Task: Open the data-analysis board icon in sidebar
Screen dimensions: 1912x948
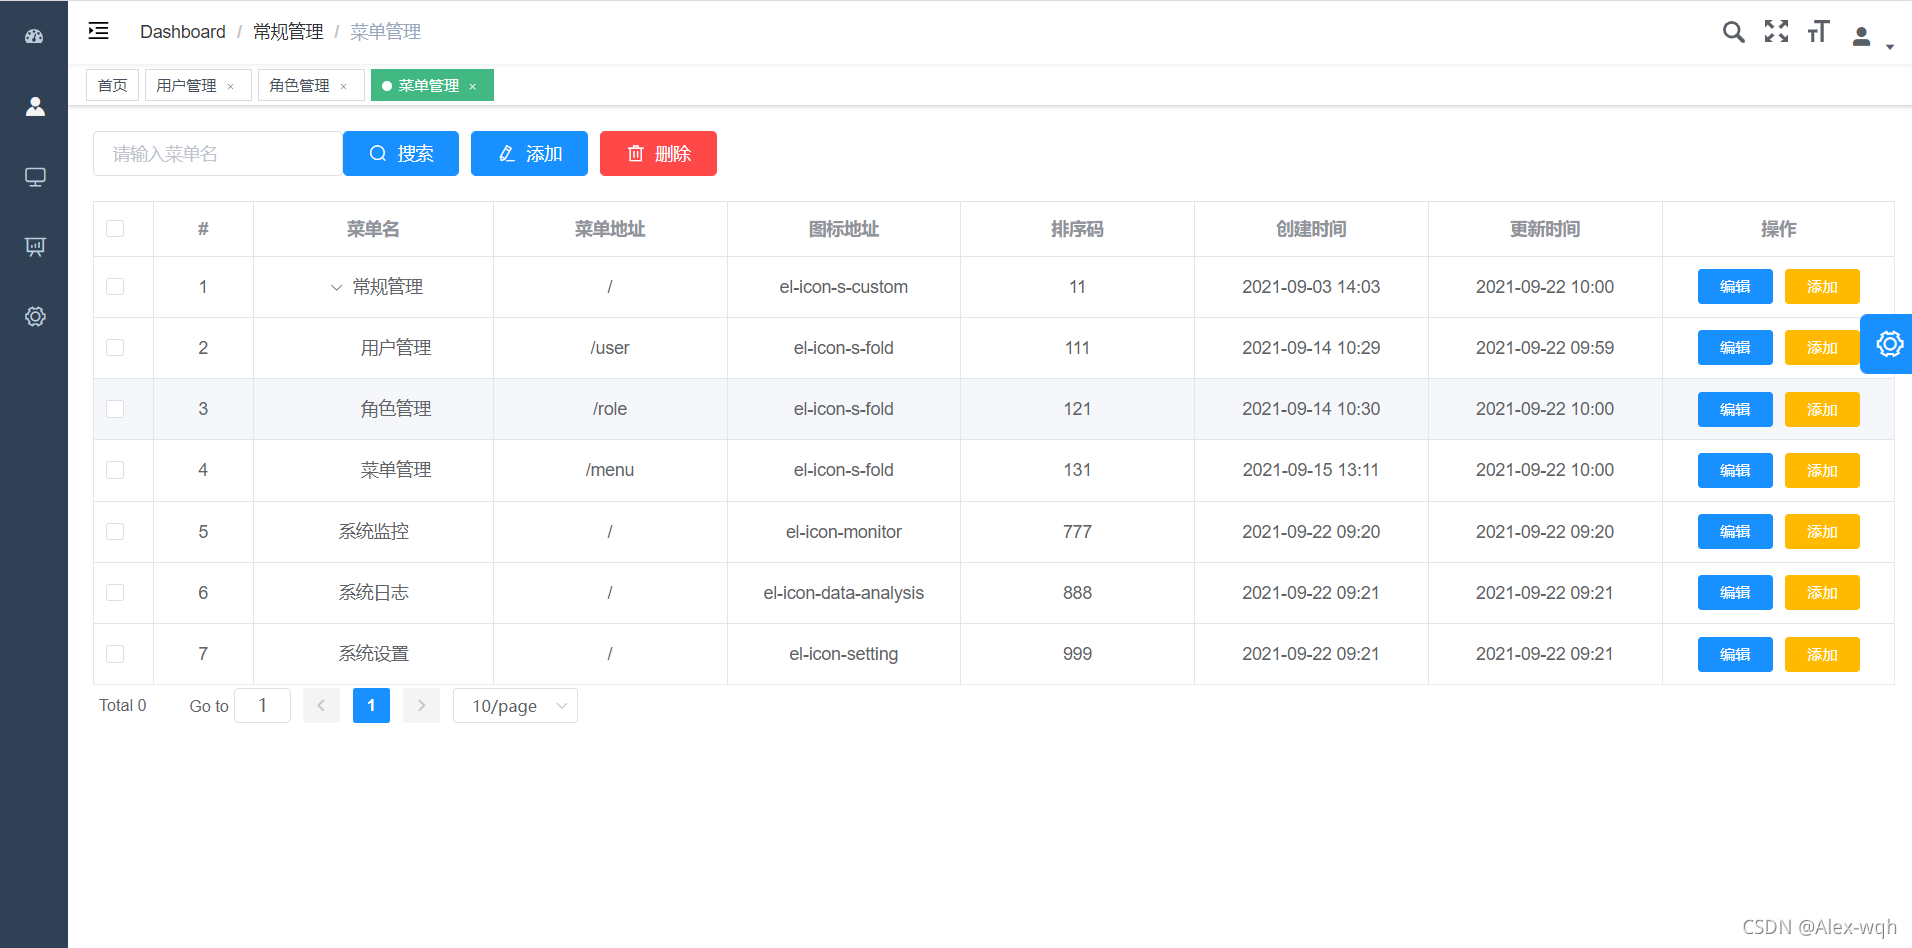Action: click(35, 246)
